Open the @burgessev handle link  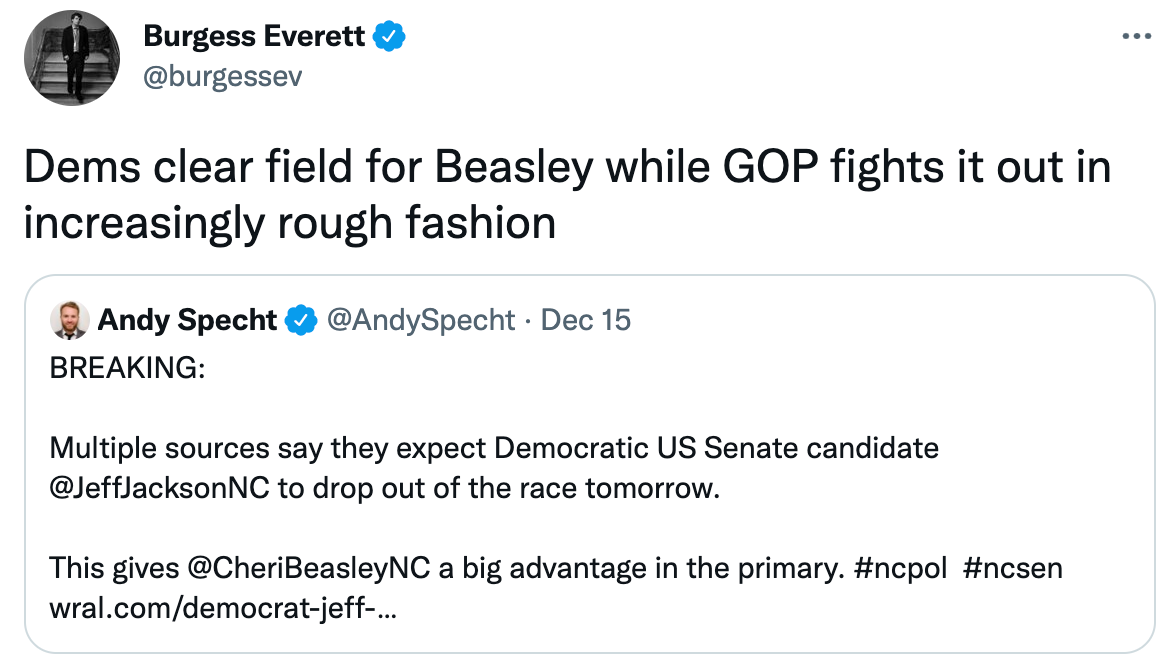point(223,76)
